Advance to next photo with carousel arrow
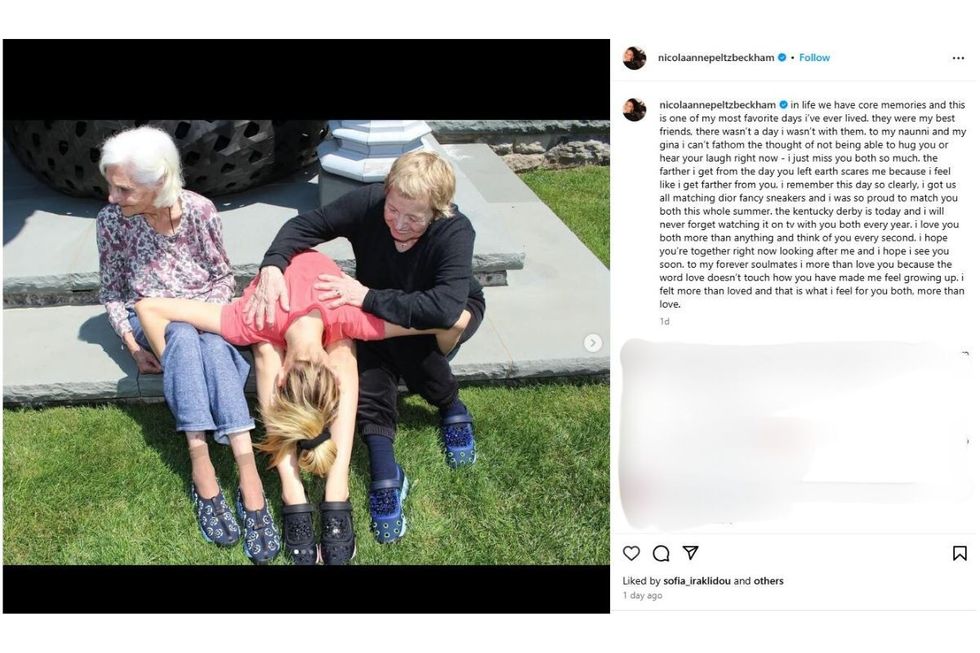The image size is (980, 653). click(592, 343)
